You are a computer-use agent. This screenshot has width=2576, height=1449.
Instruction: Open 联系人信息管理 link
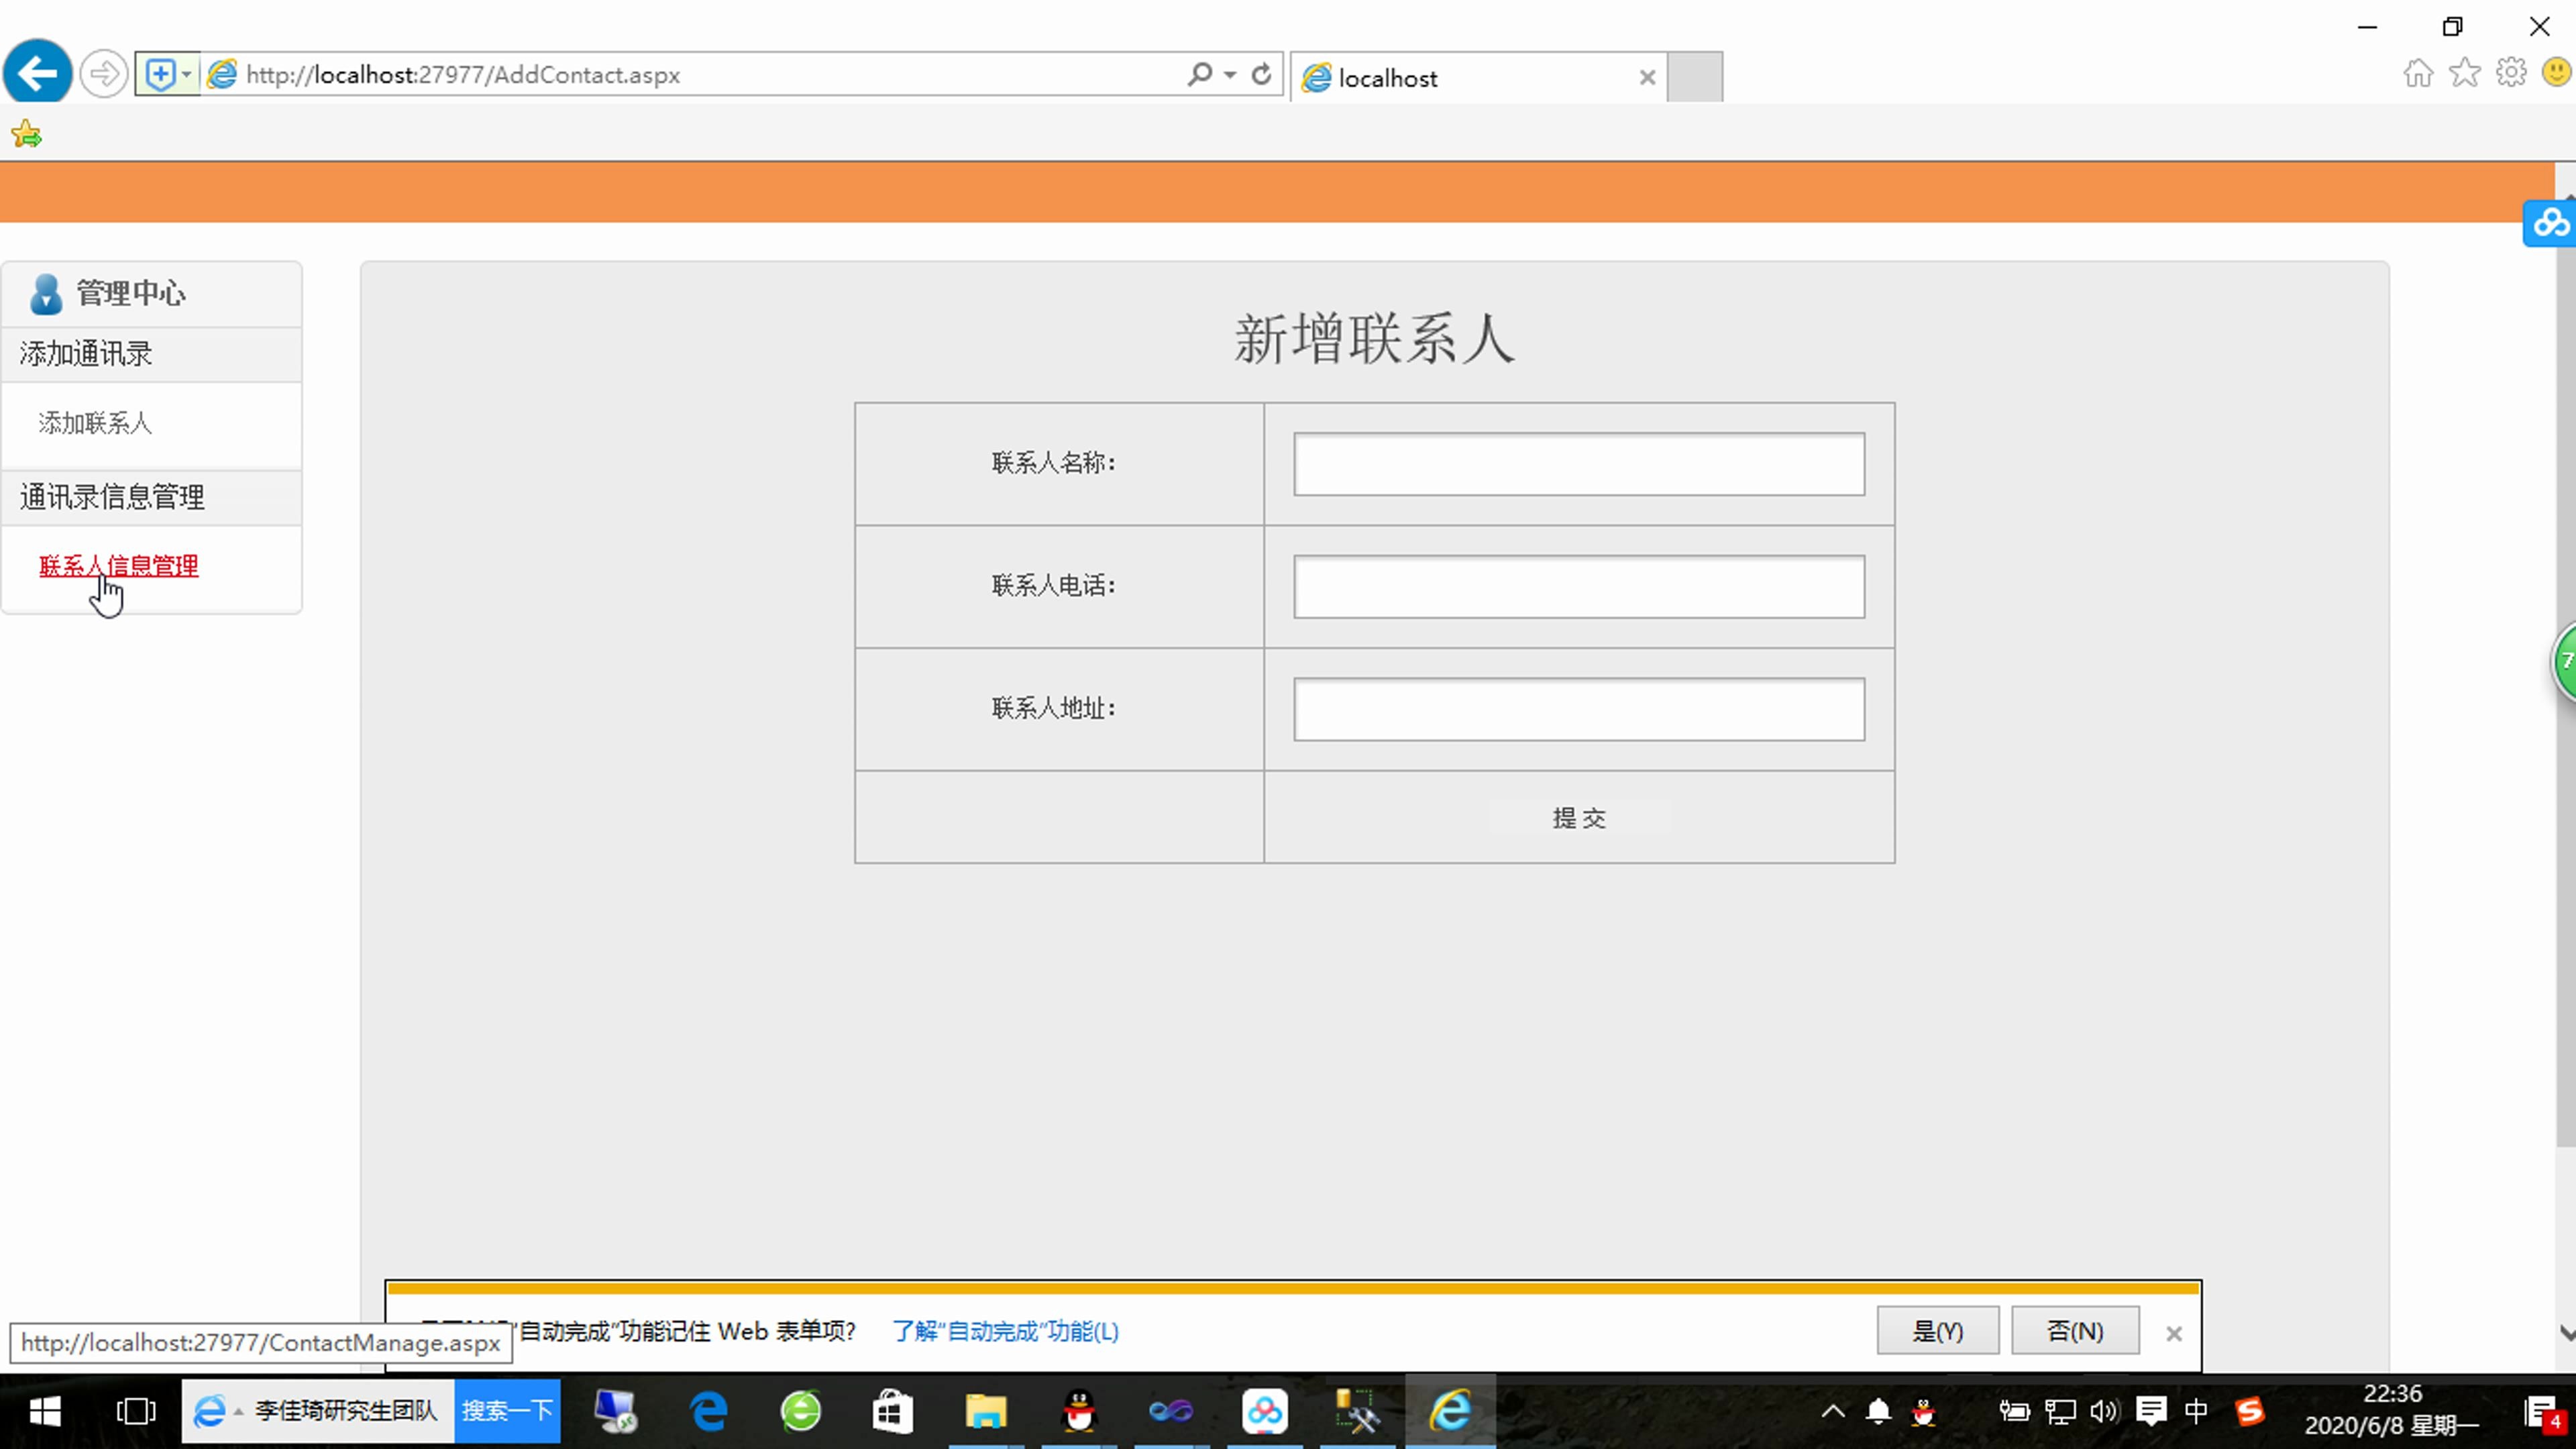119,566
